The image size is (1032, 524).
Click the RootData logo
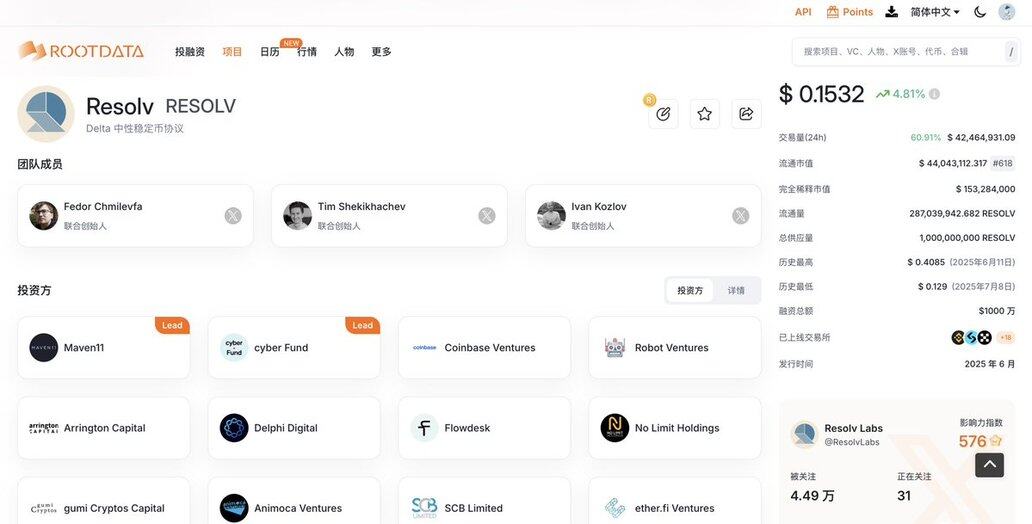click(81, 51)
